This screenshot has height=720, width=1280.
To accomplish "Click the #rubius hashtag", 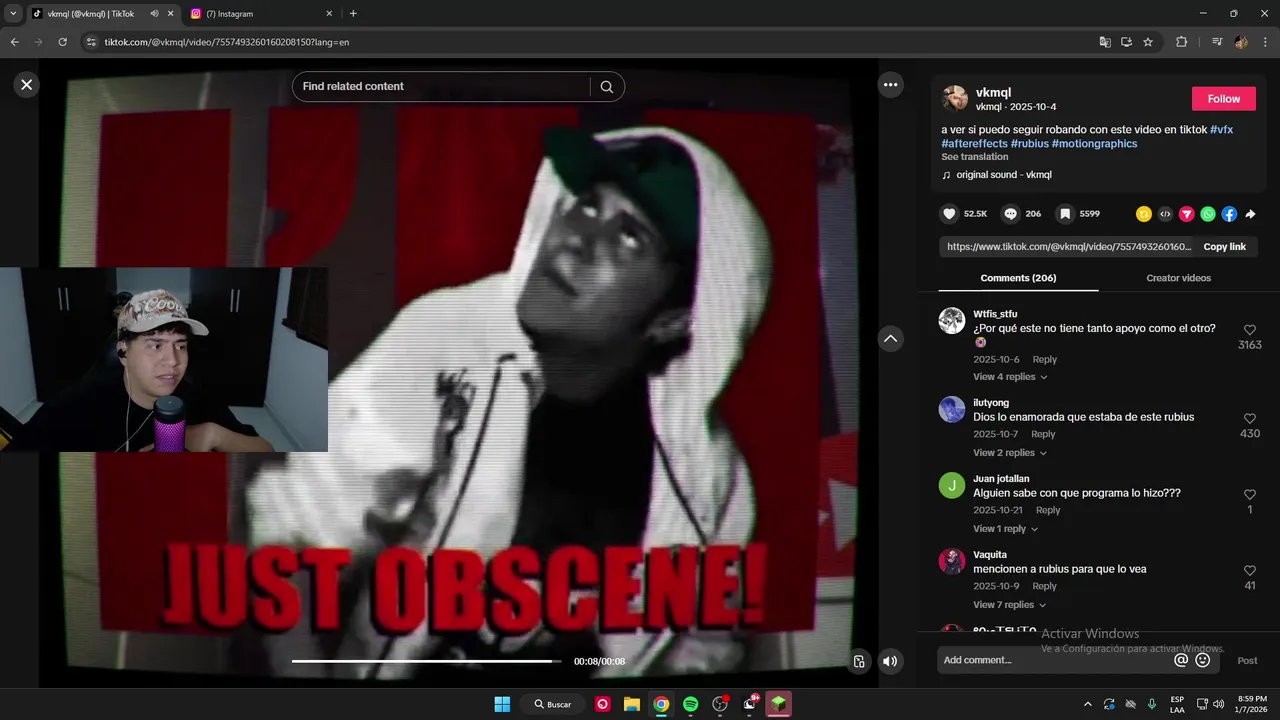I will (x=1030, y=144).
